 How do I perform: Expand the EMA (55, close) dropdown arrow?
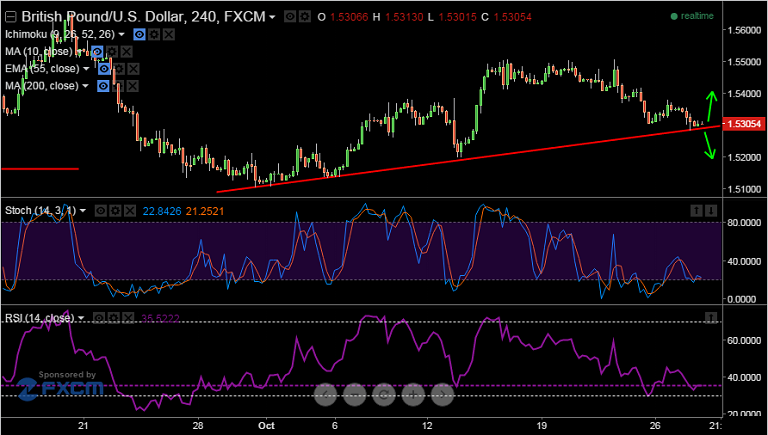point(86,69)
